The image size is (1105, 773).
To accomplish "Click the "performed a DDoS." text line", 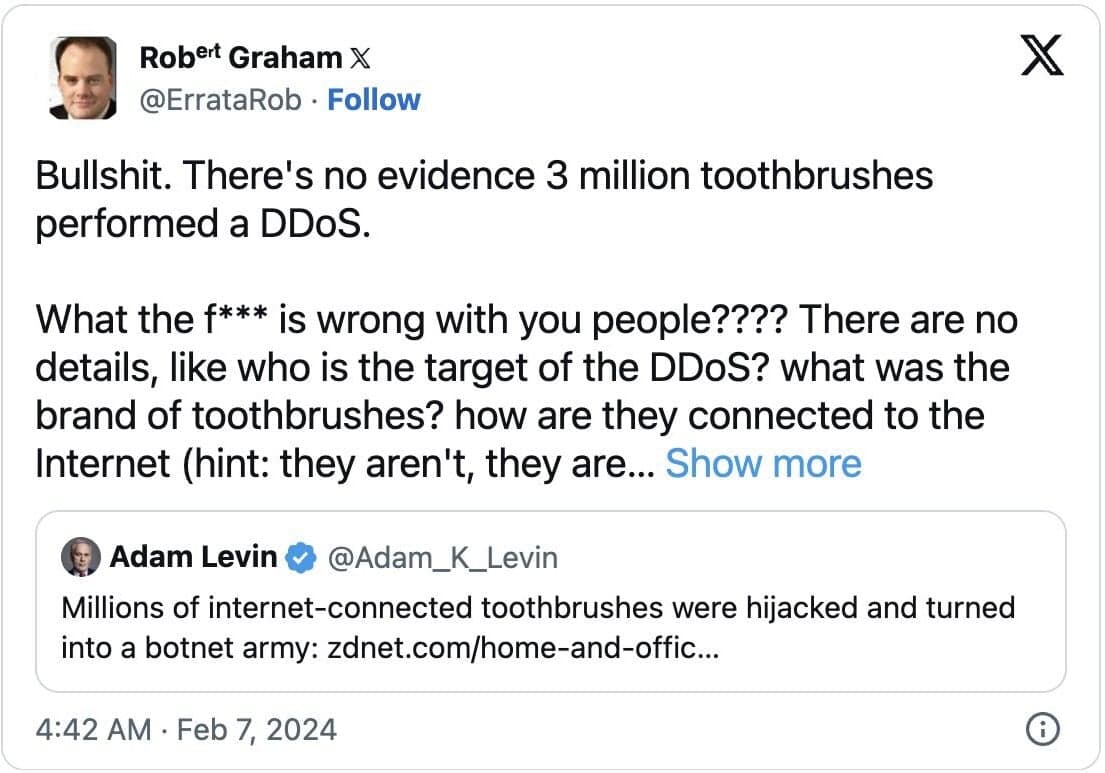I will [204, 223].
